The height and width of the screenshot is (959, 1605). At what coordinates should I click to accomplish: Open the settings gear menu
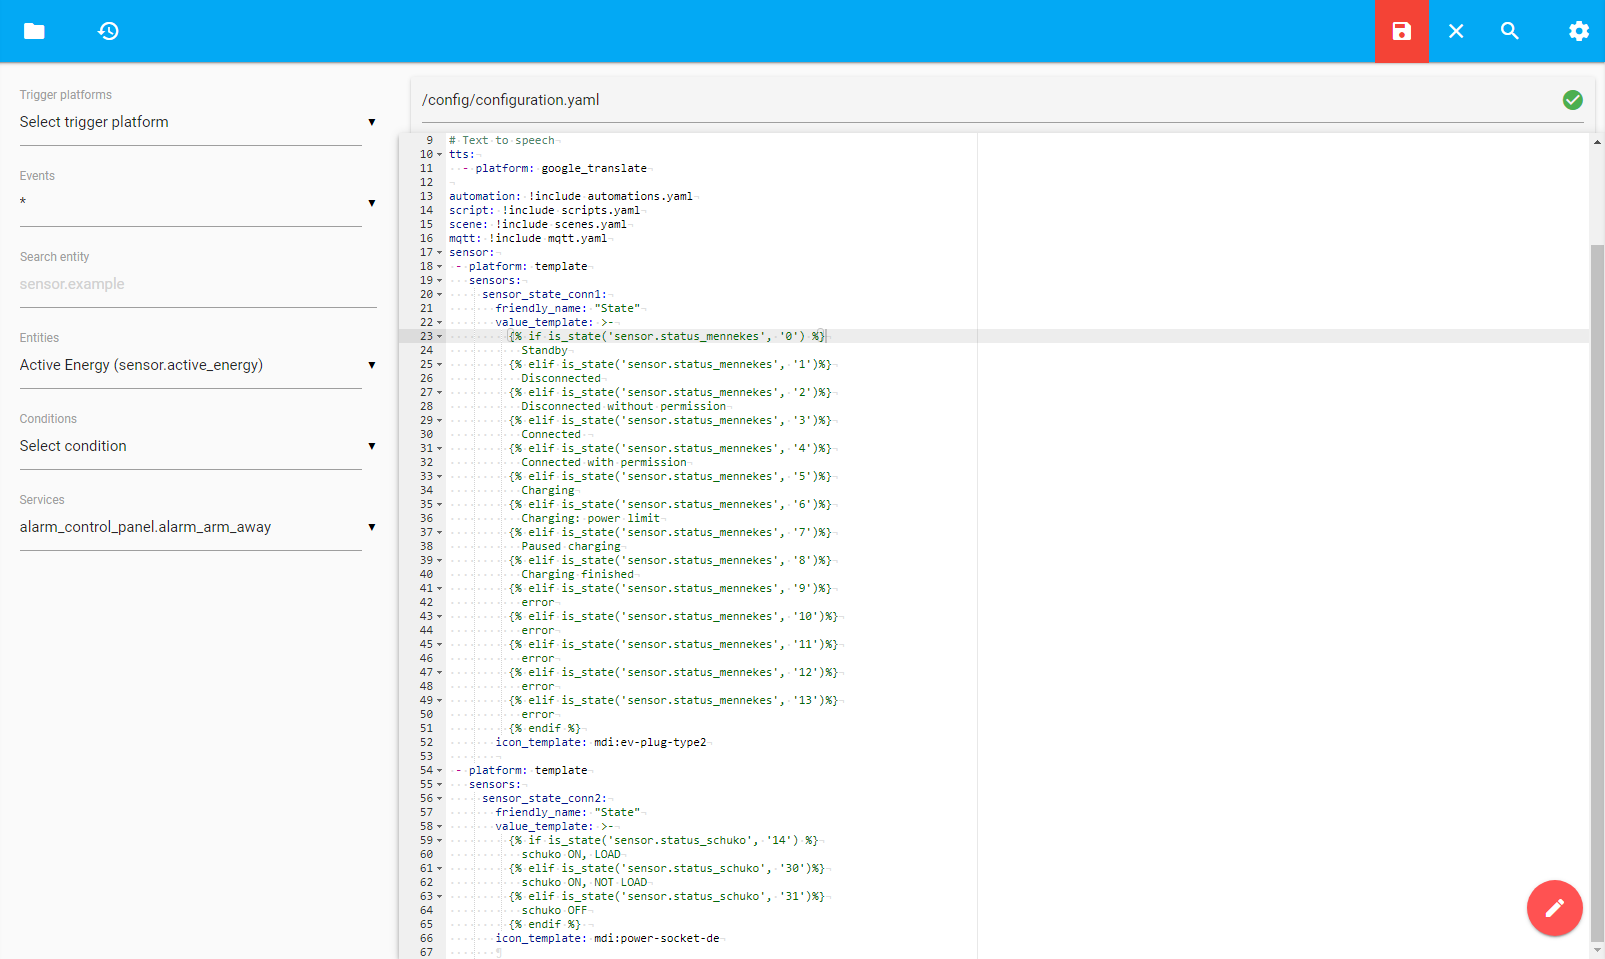[x=1579, y=31]
